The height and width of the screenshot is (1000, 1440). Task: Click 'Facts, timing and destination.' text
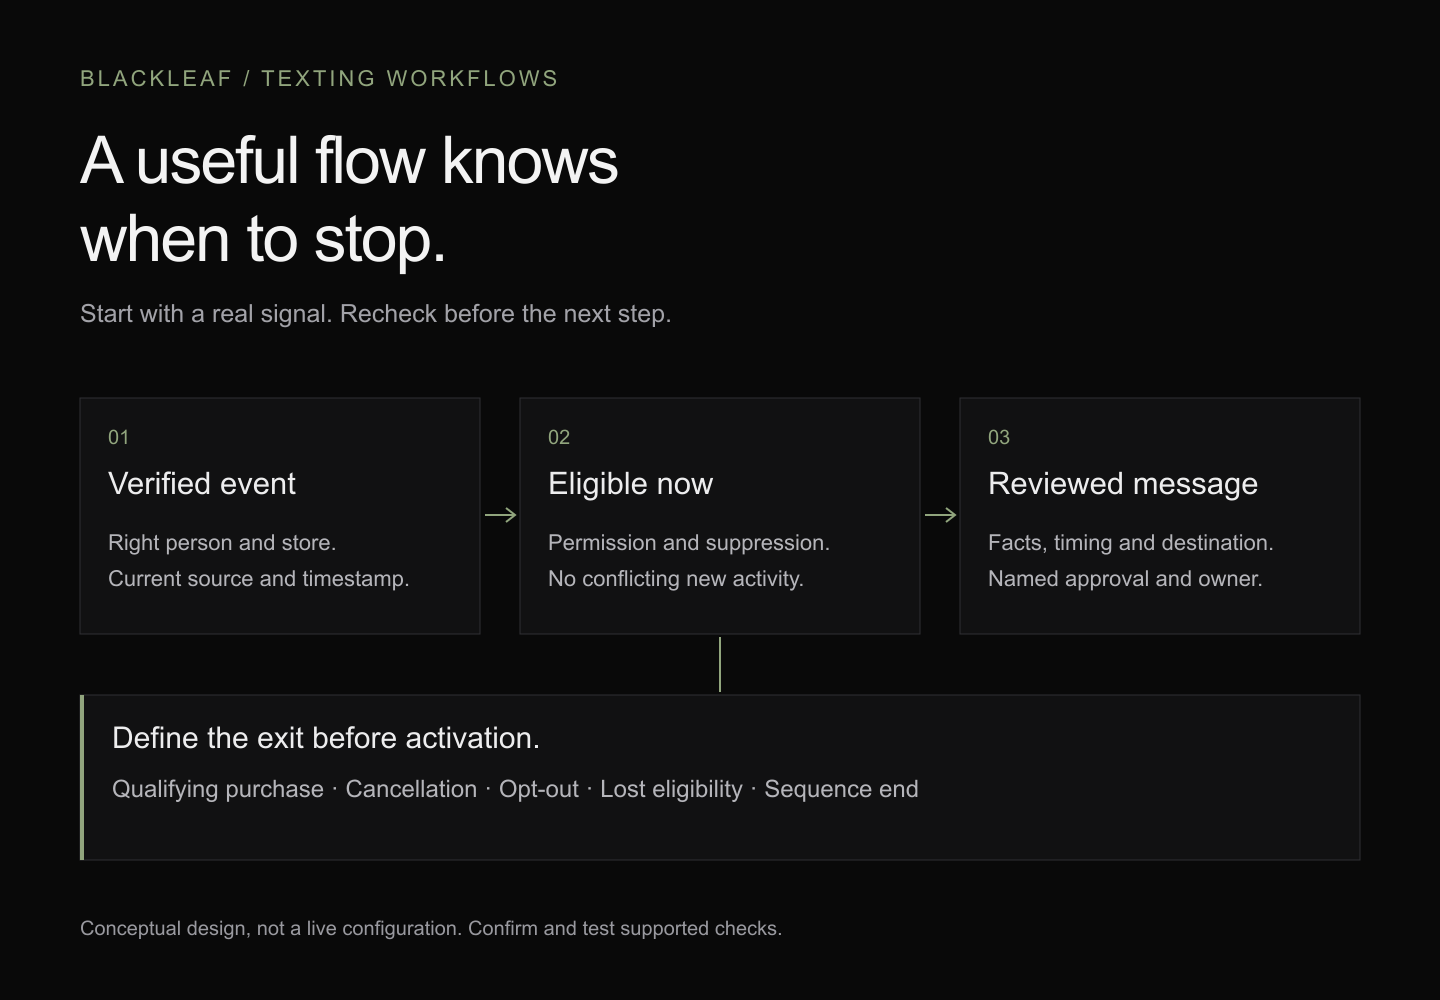pyautogui.click(x=1131, y=543)
